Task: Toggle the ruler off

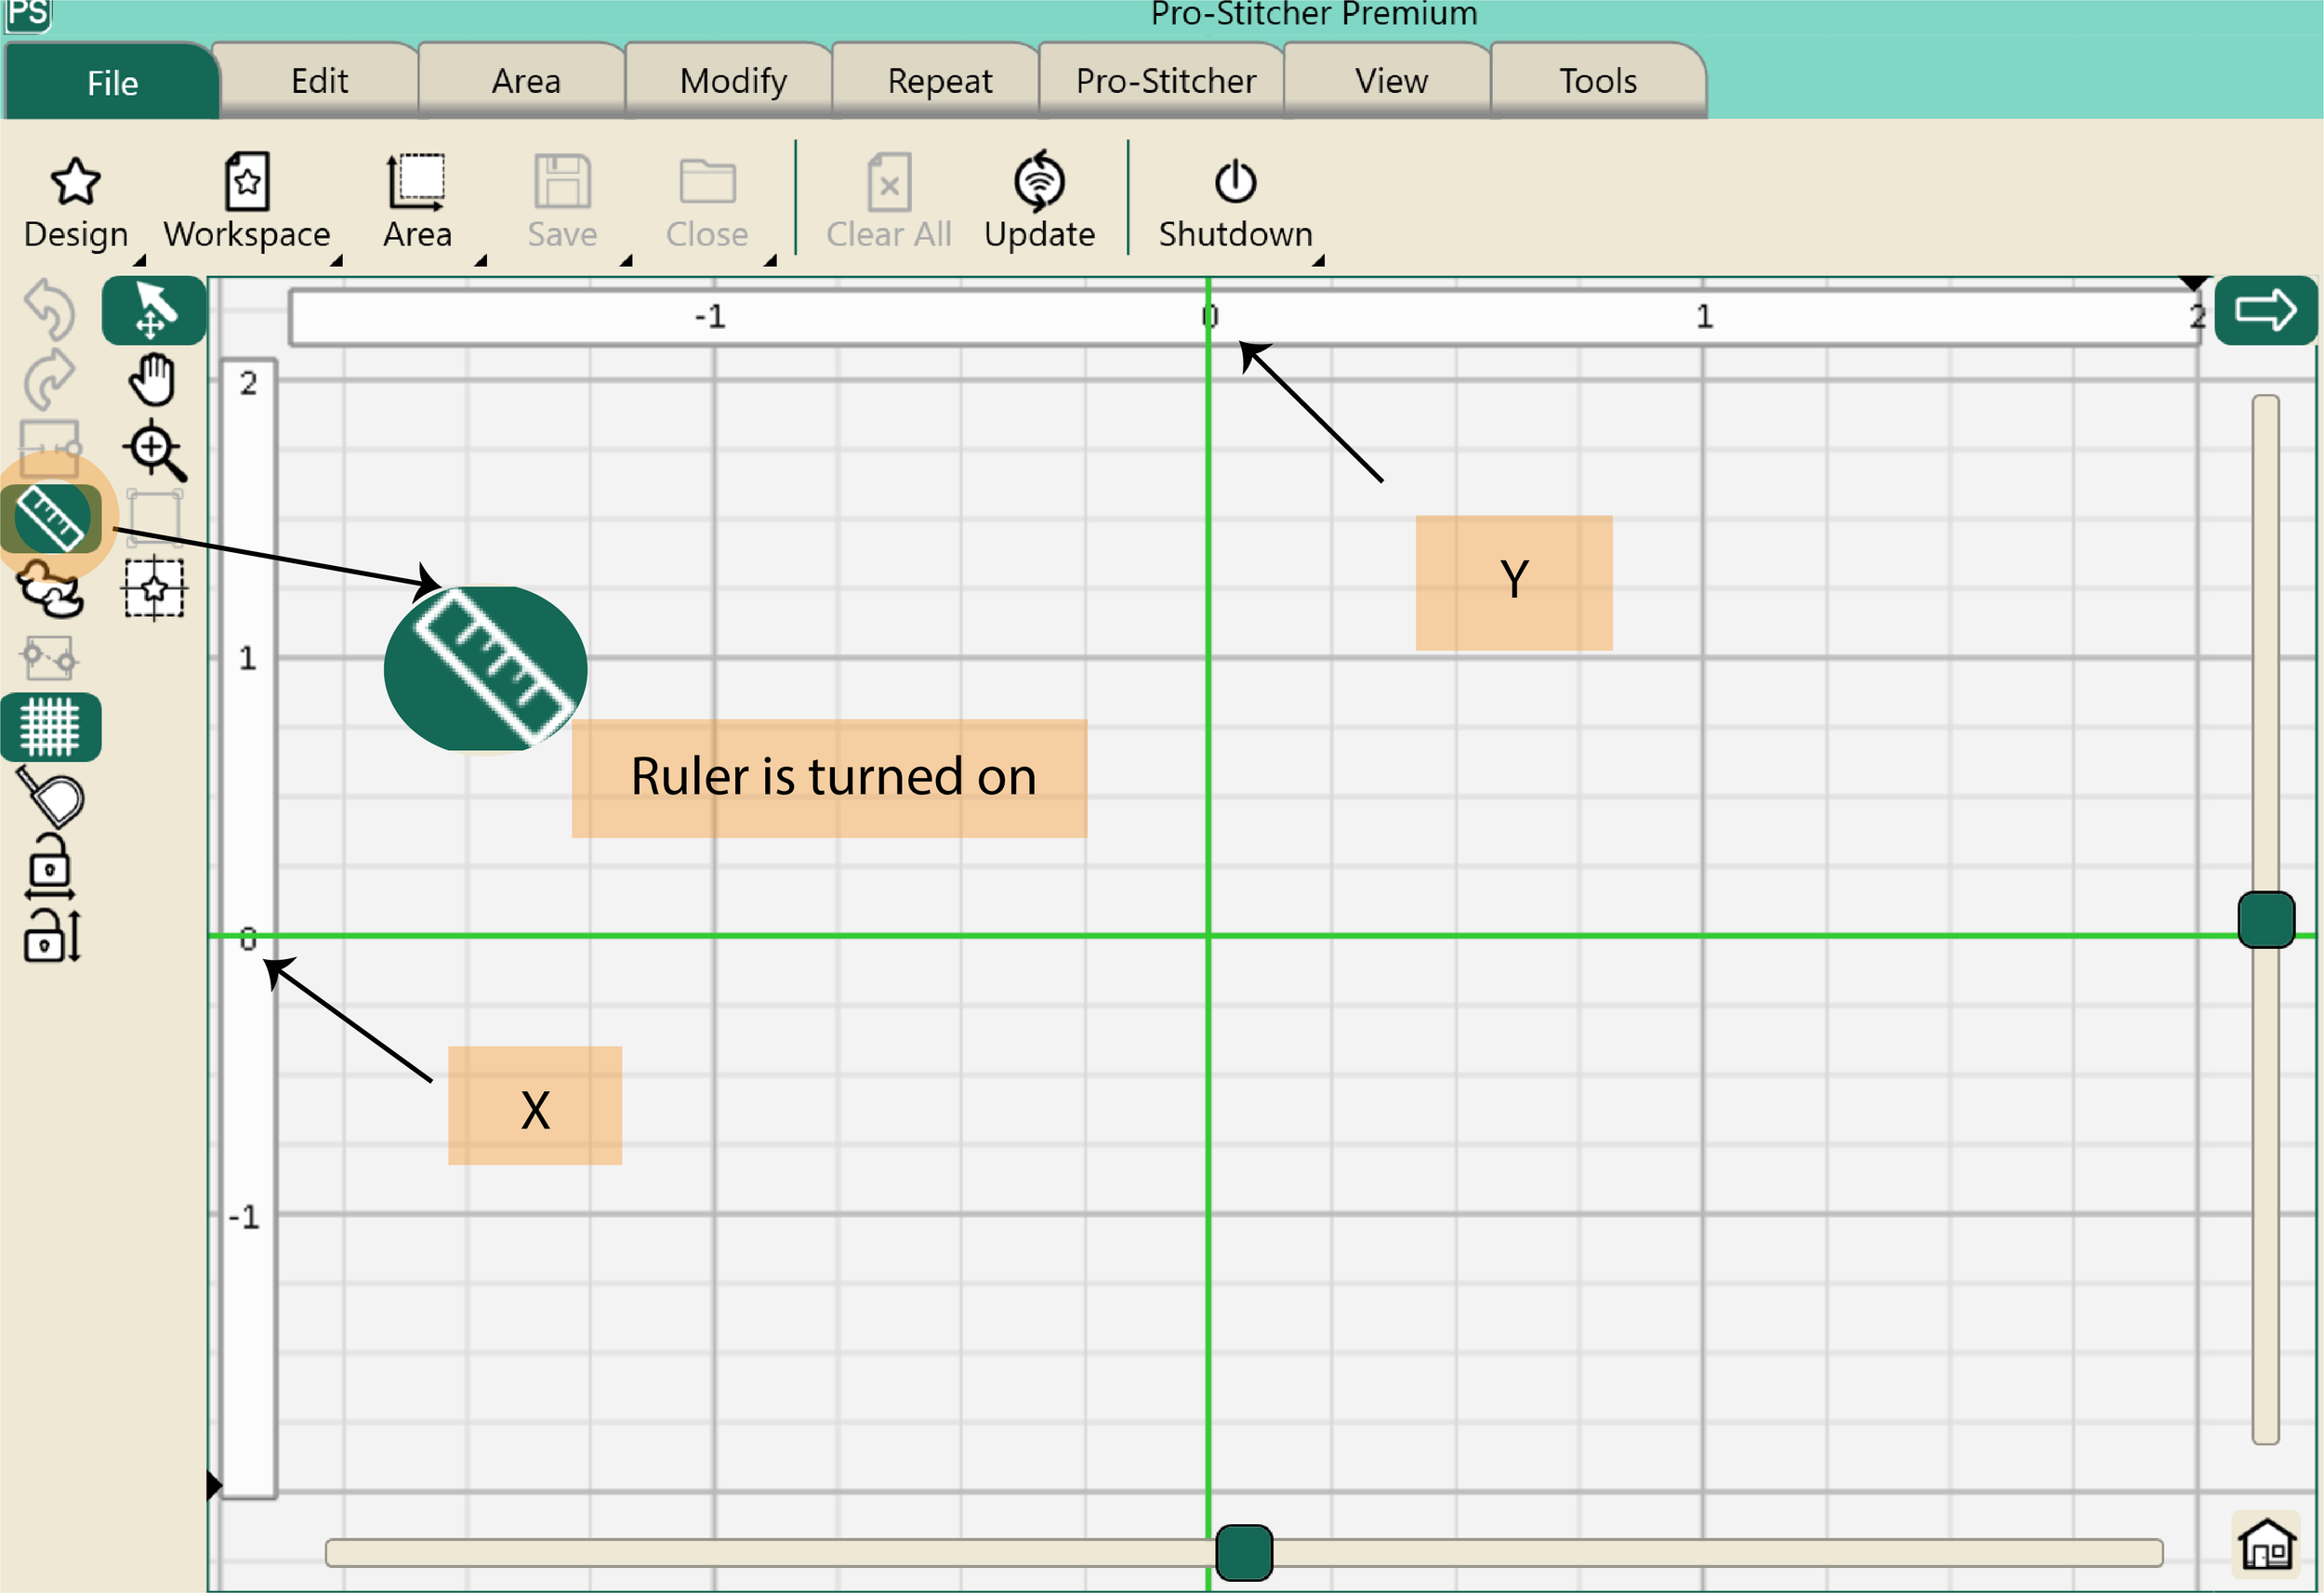Action: pyautogui.click(x=52, y=518)
